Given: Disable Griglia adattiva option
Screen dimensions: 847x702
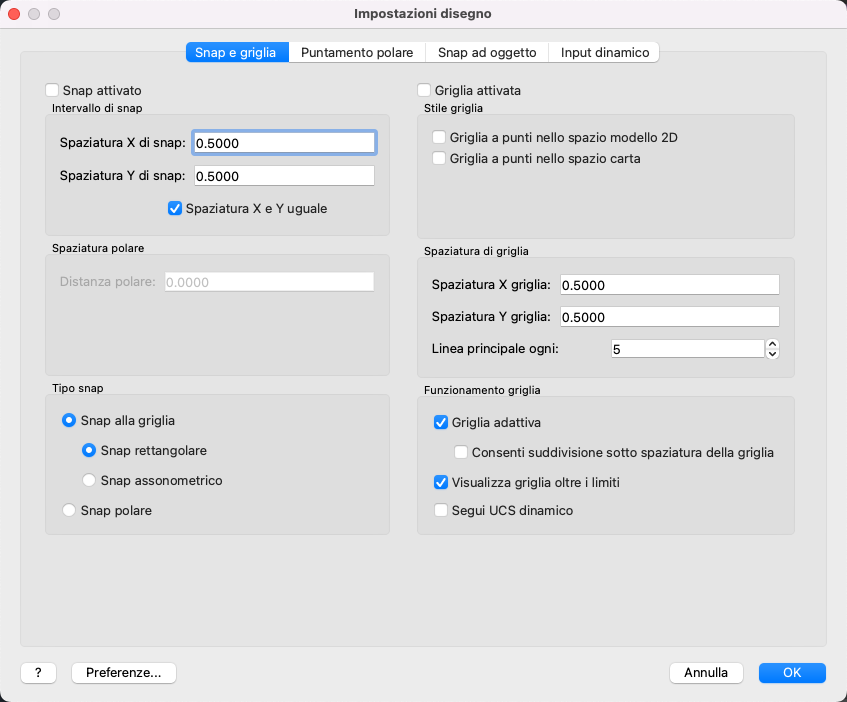Looking at the screenshot, I should point(441,422).
